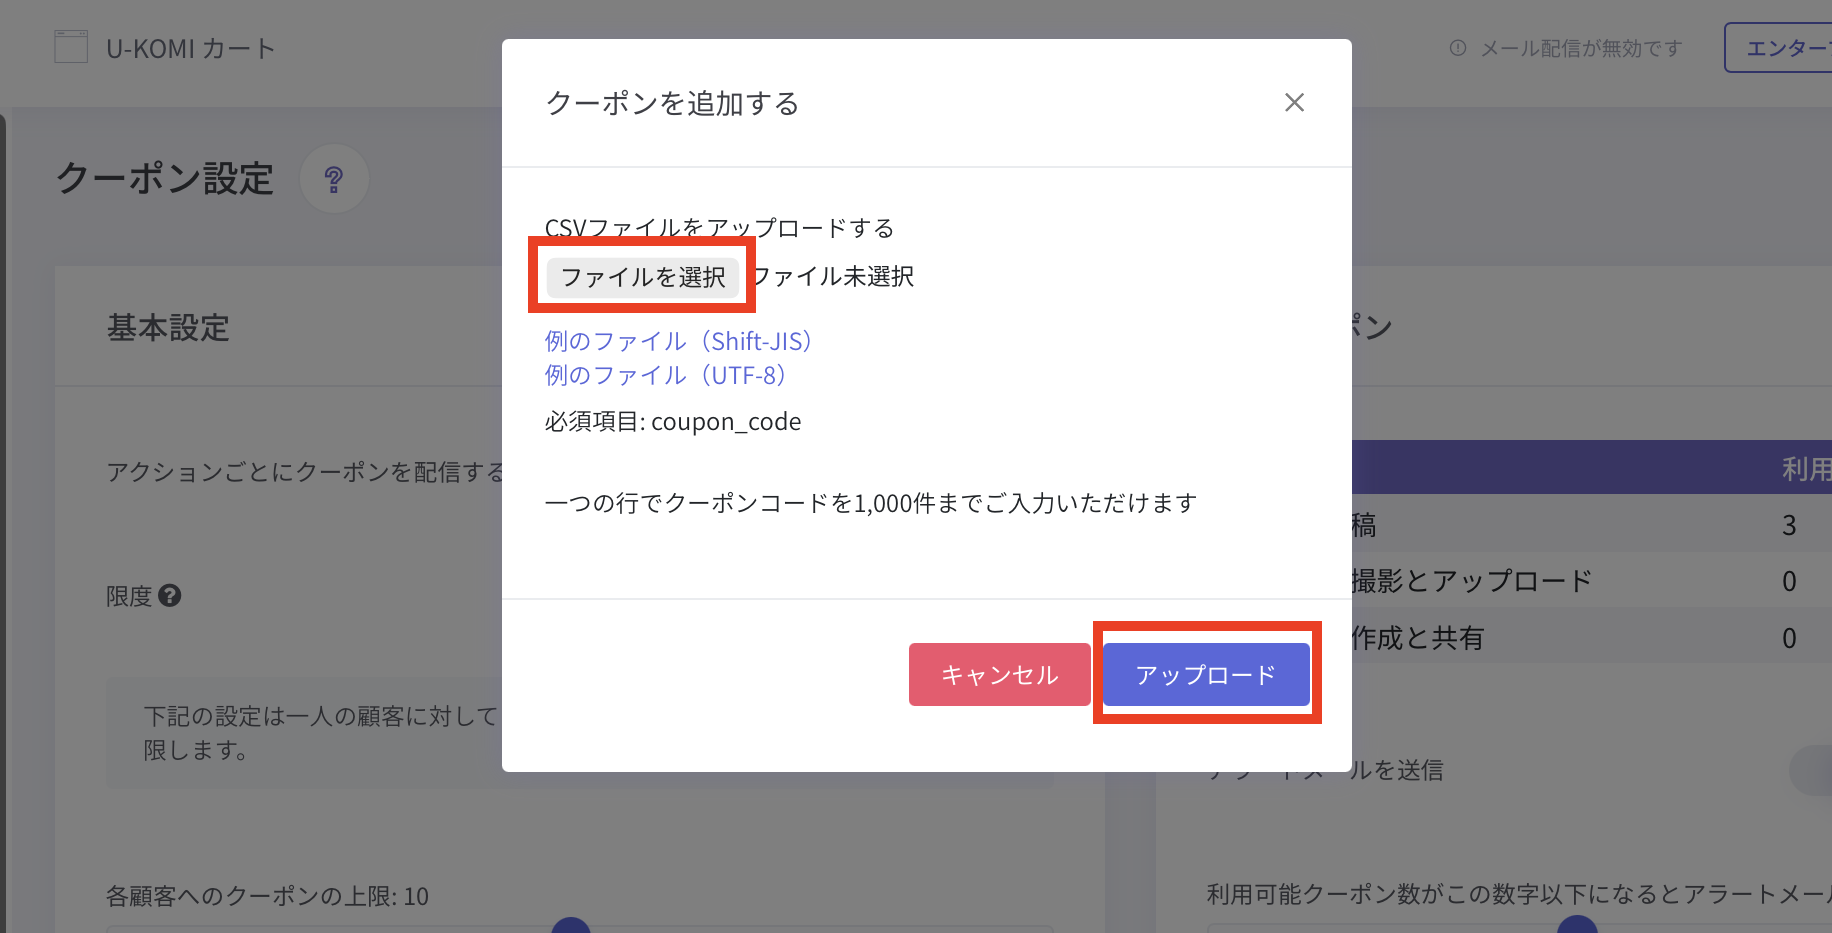Click the info icon before メール配信が無効です

point(1458,48)
